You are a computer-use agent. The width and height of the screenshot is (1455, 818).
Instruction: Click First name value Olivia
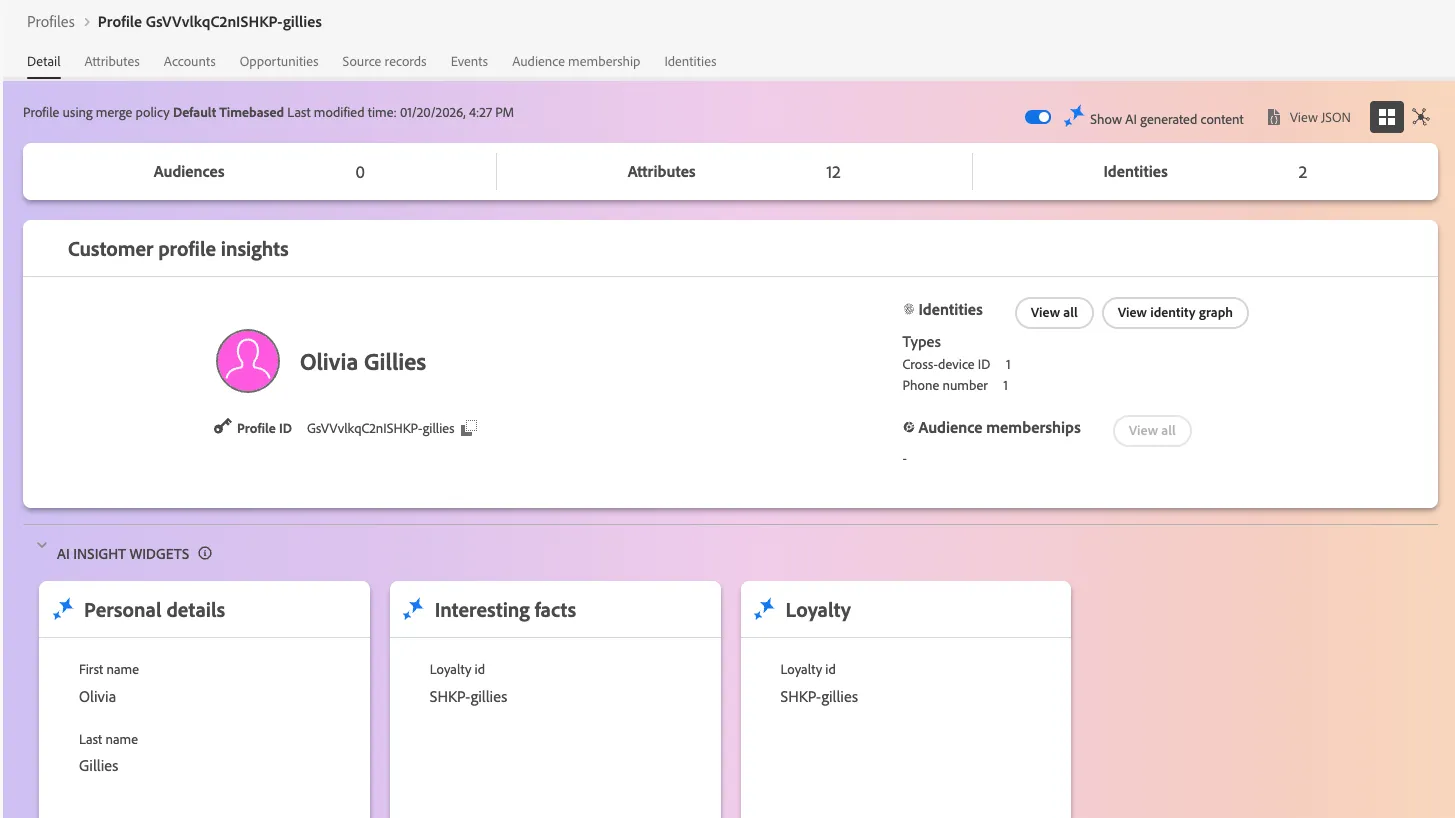pyautogui.click(x=98, y=697)
